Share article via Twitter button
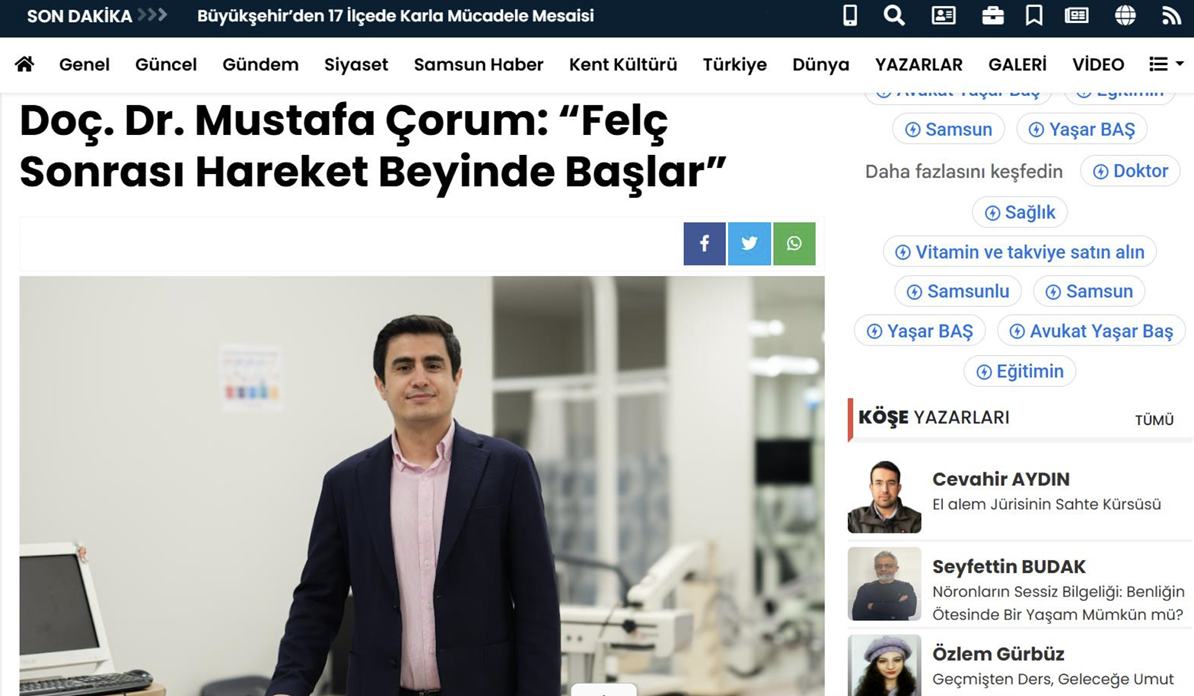Screen dimensions: 1194x696 [749, 243]
